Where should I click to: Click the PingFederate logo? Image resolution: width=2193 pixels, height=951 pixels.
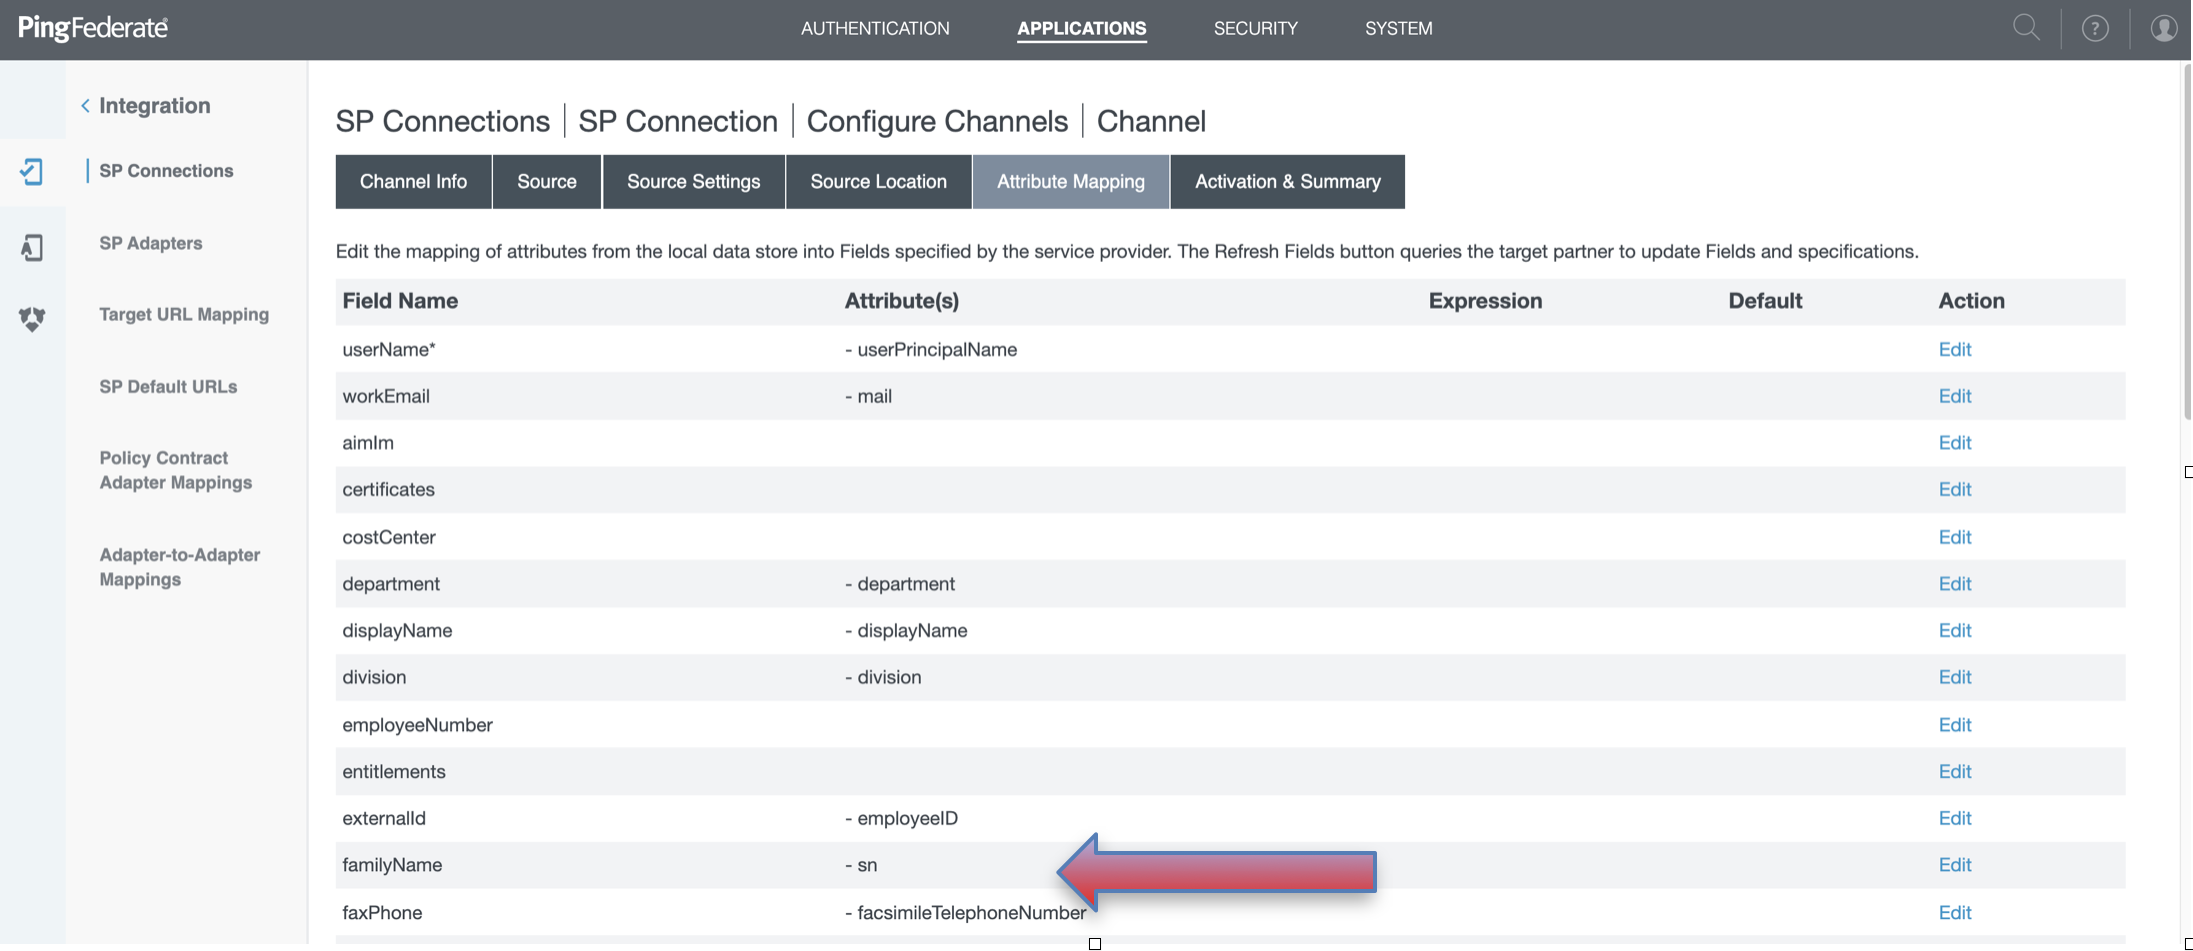(x=93, y=28)
